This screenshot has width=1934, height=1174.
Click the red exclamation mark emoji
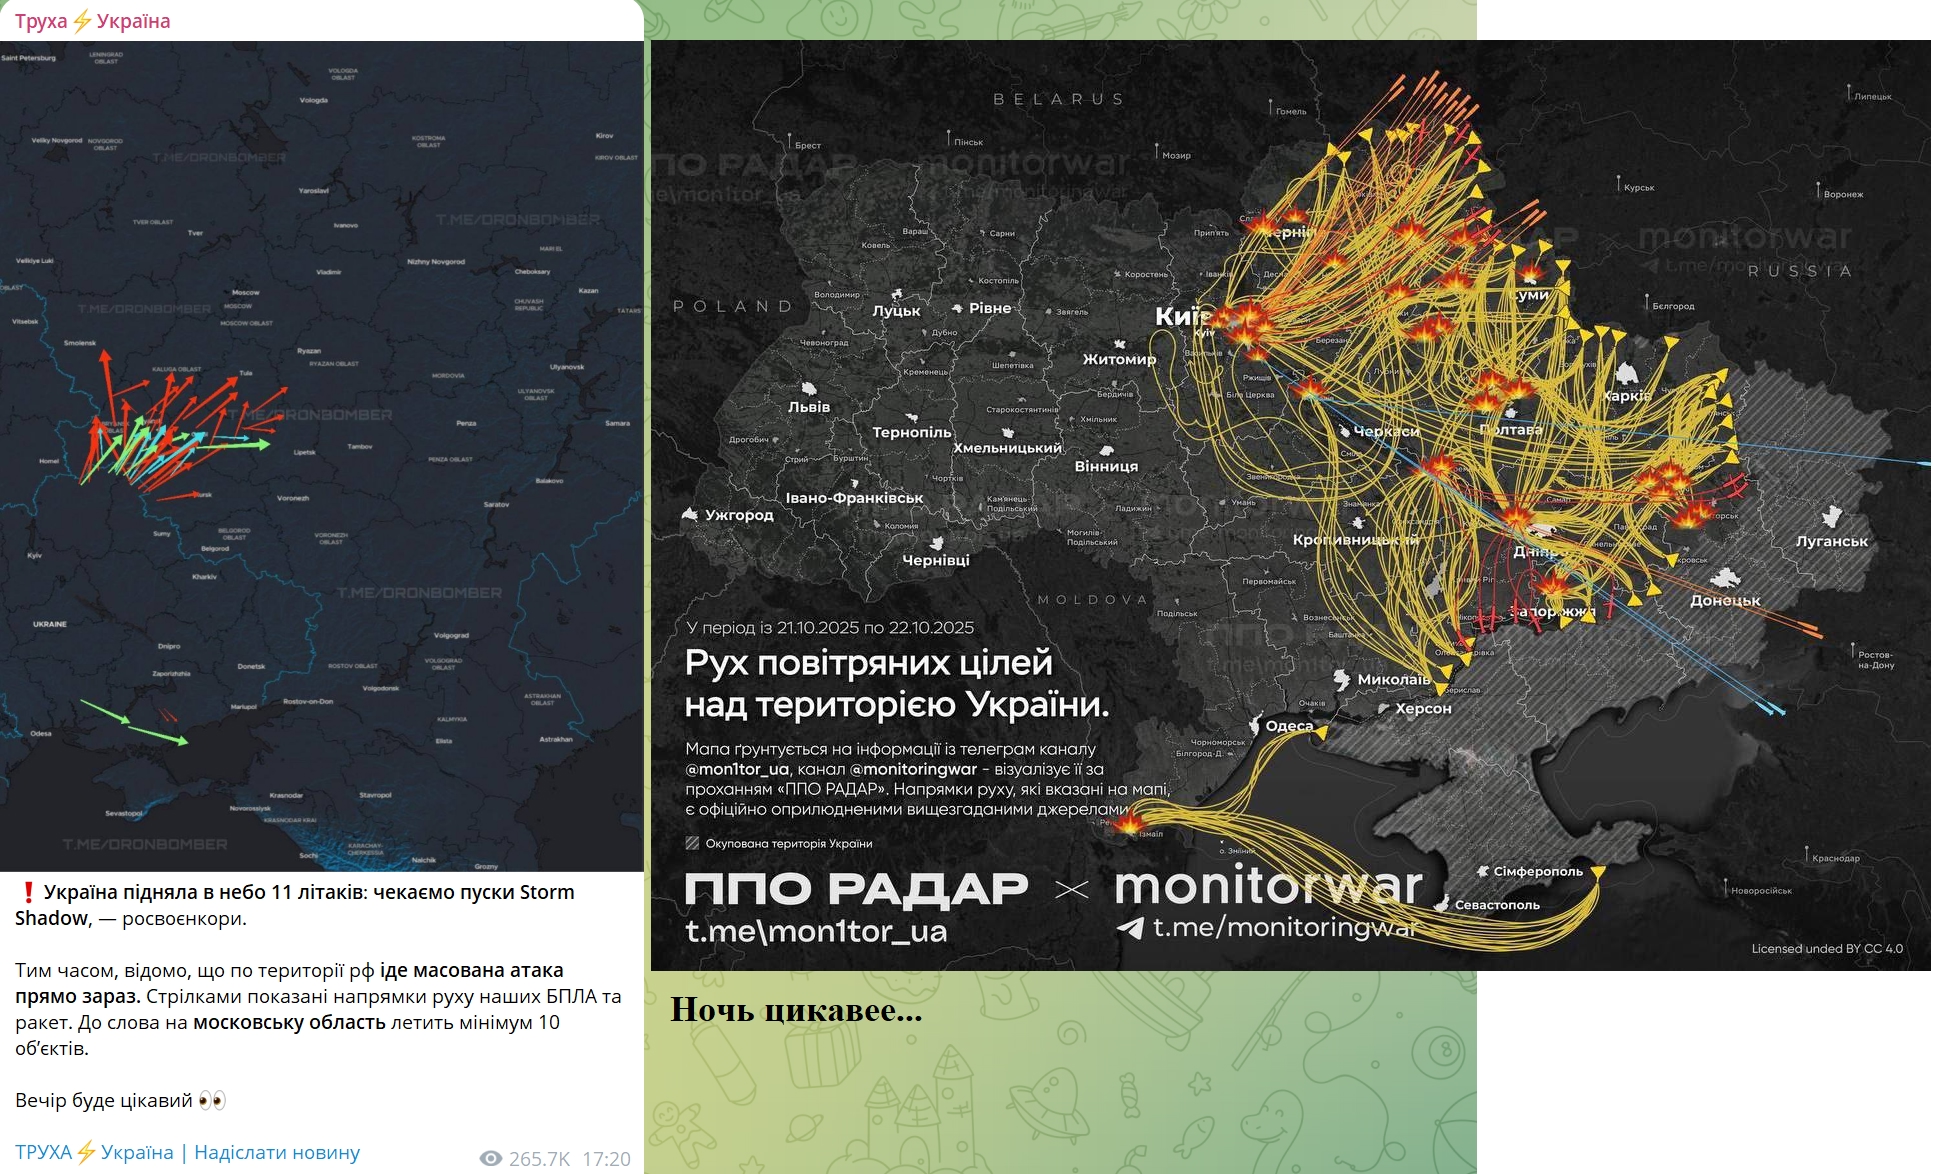pos(27,892)
